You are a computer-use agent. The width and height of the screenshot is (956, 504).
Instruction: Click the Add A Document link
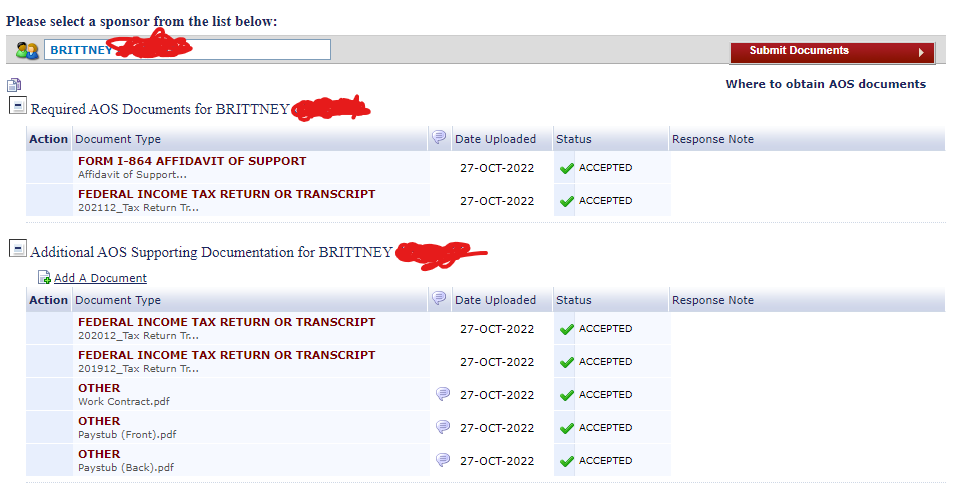coord(100,278)
